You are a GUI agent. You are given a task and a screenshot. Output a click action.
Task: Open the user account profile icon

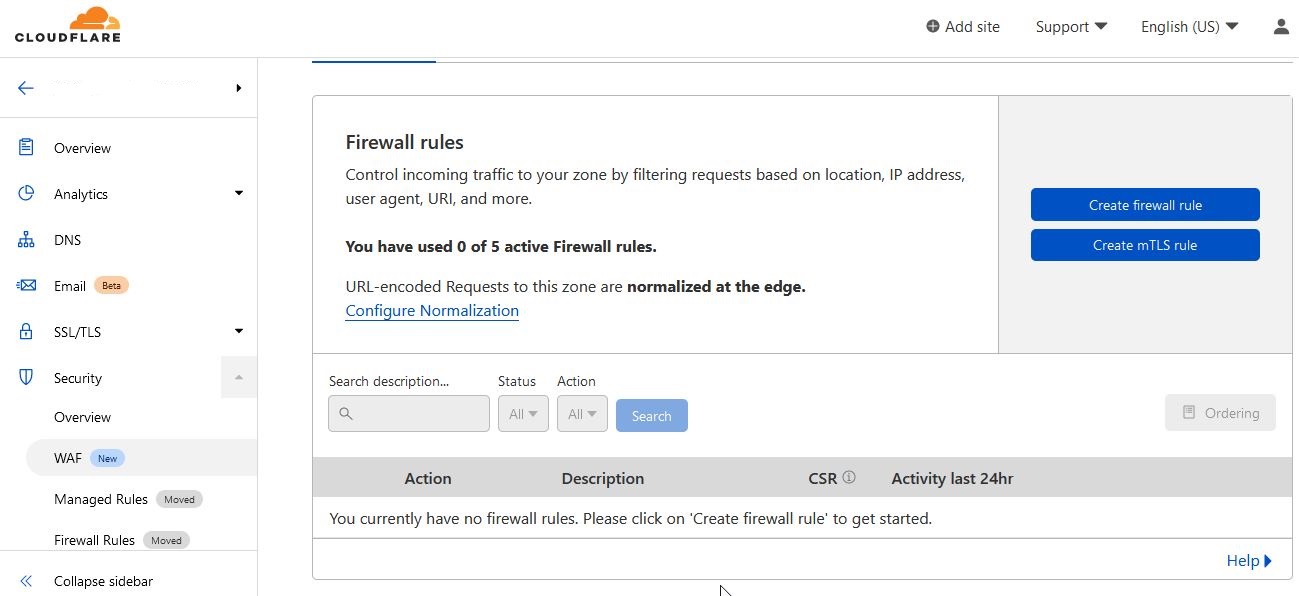point(1281,27)
